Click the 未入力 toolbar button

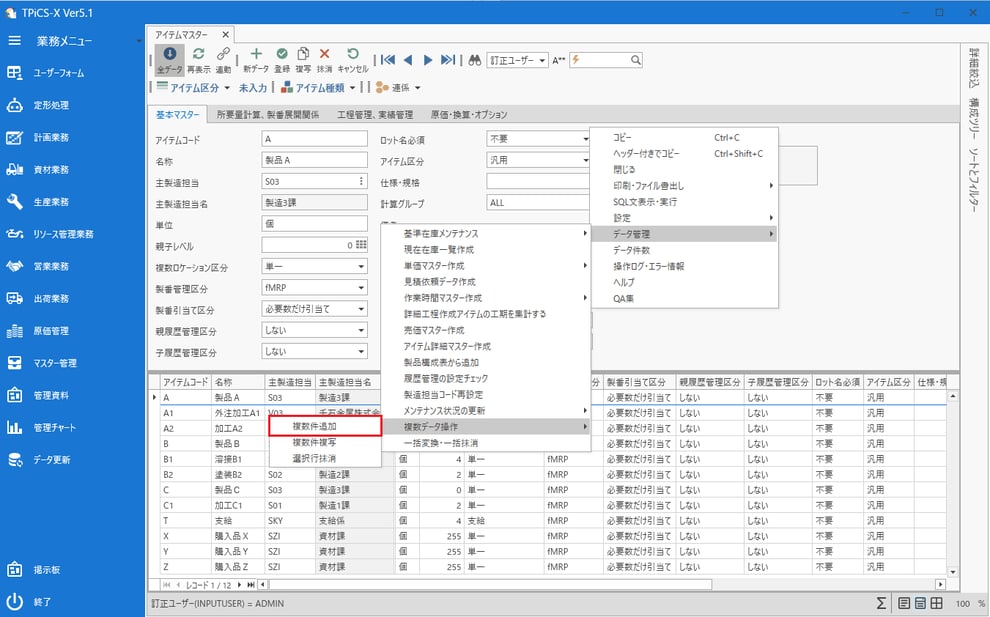(x=253, y=88)
